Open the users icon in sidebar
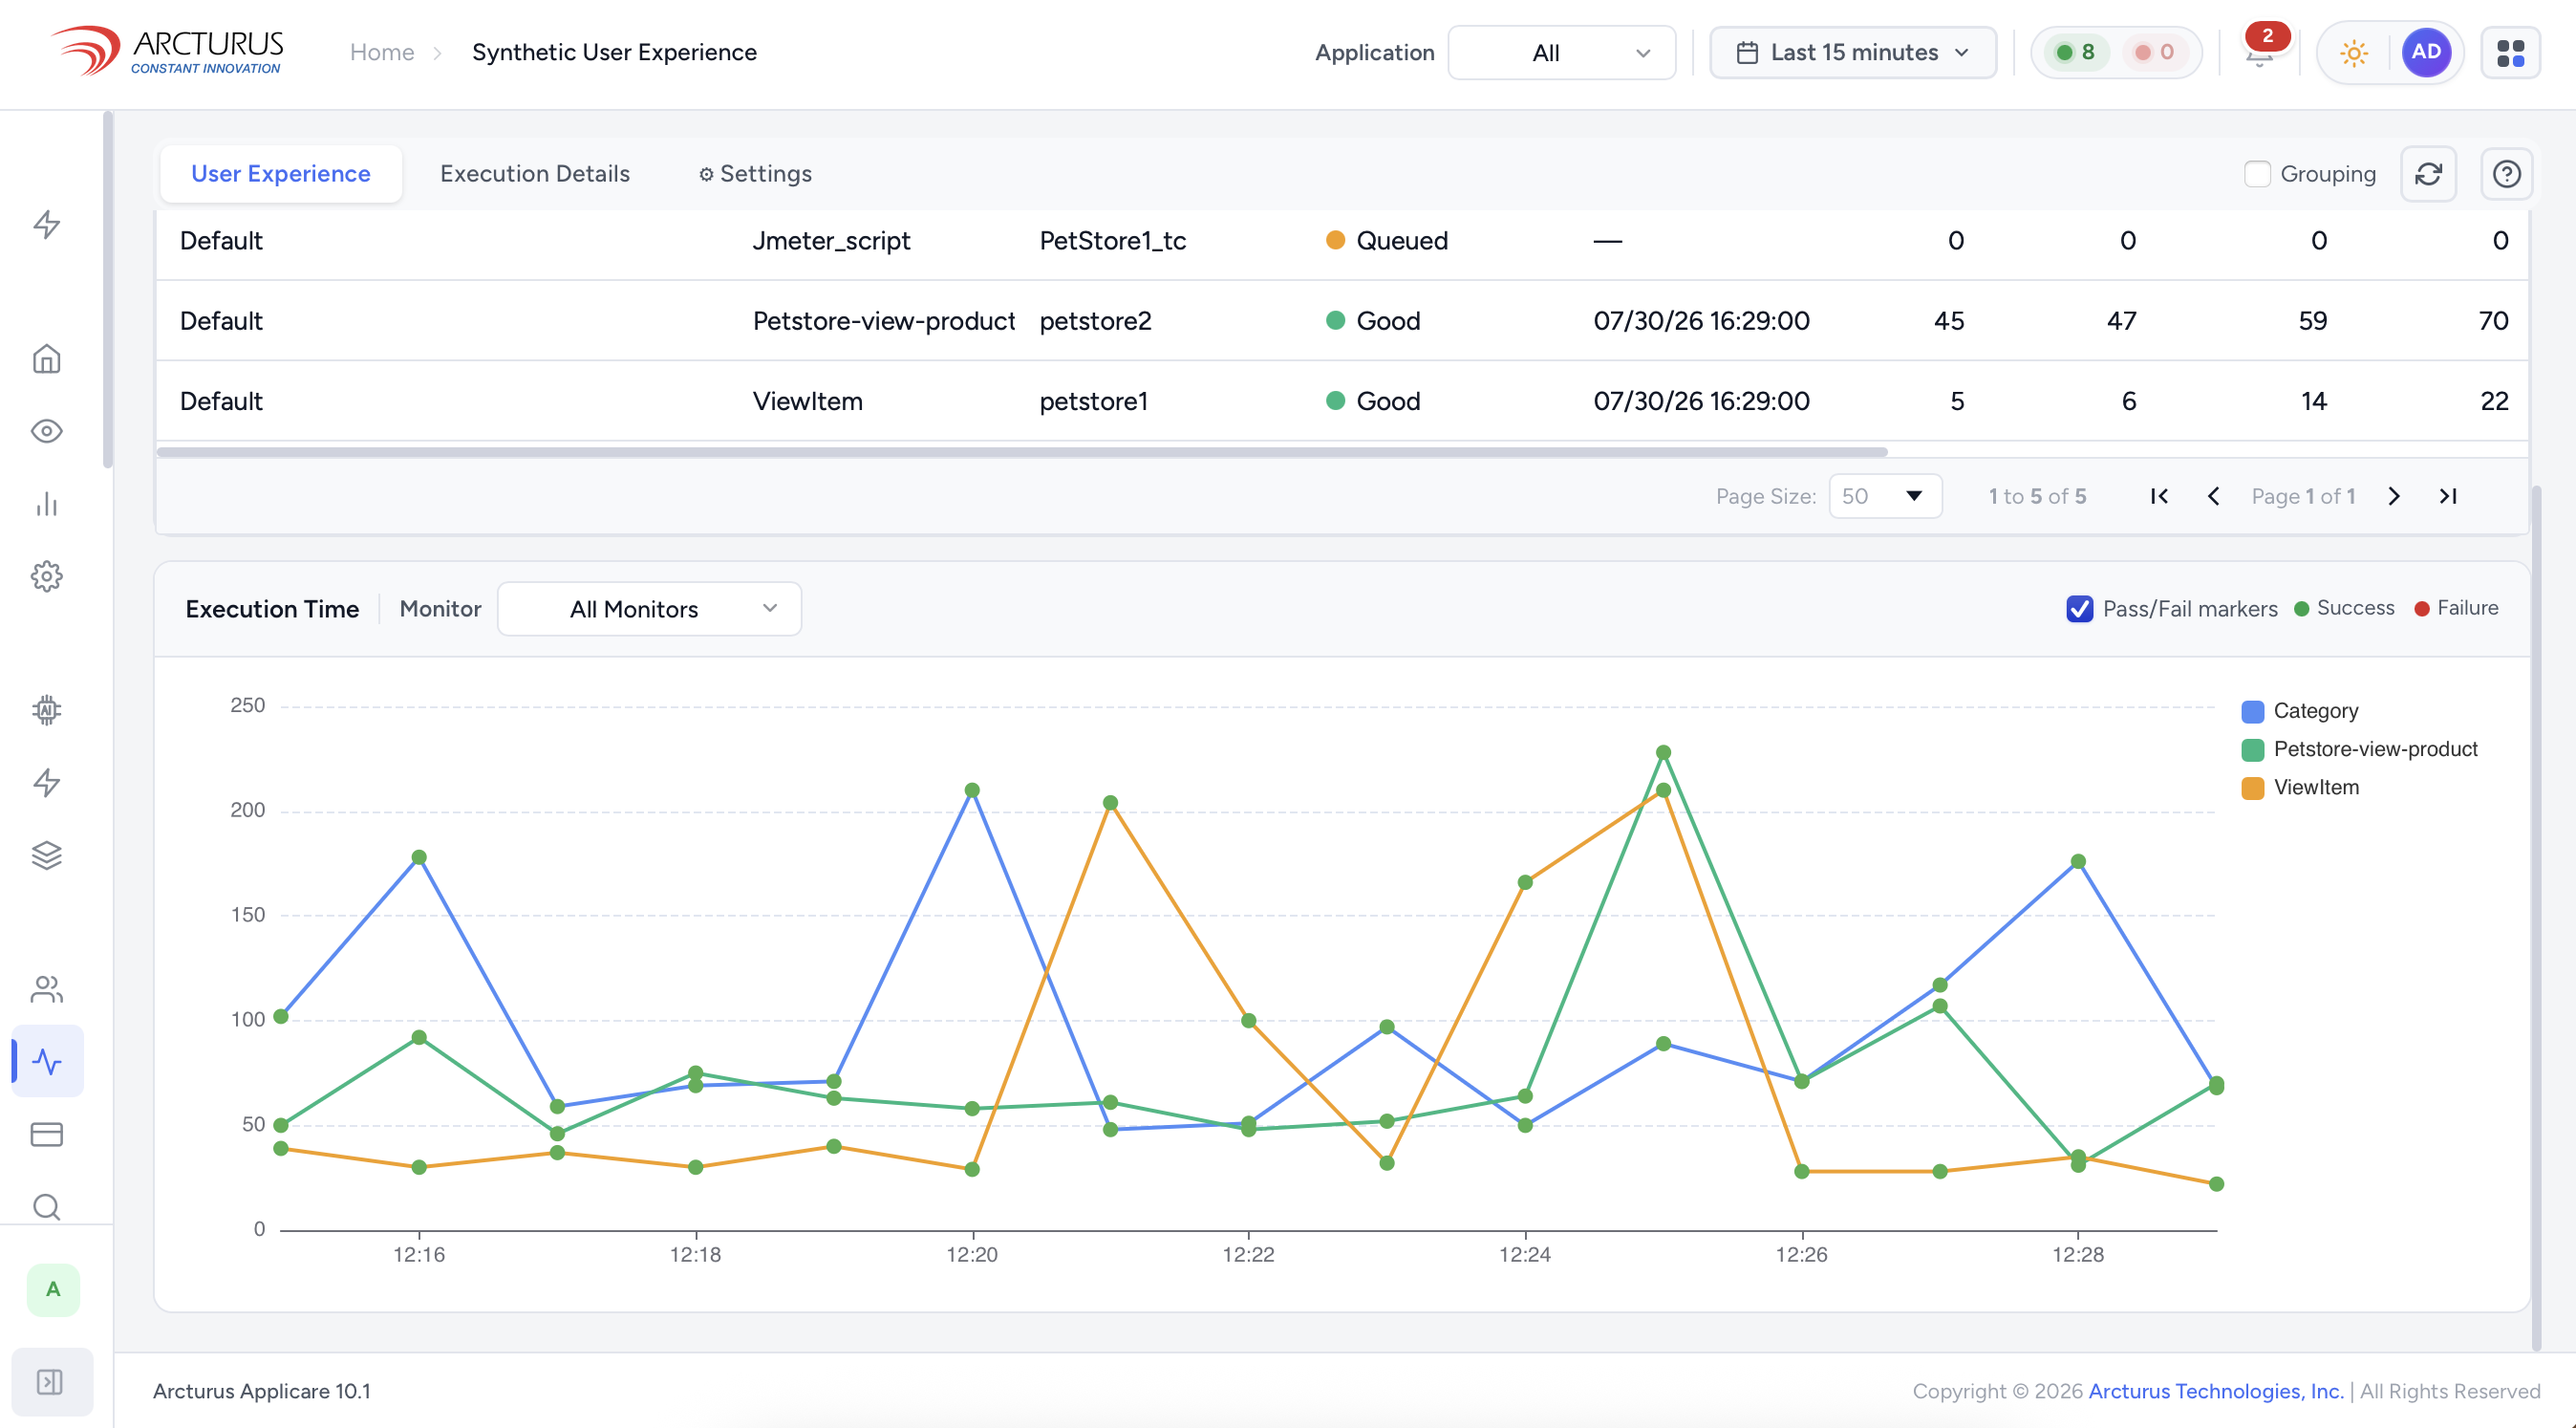 click(47, 989)
